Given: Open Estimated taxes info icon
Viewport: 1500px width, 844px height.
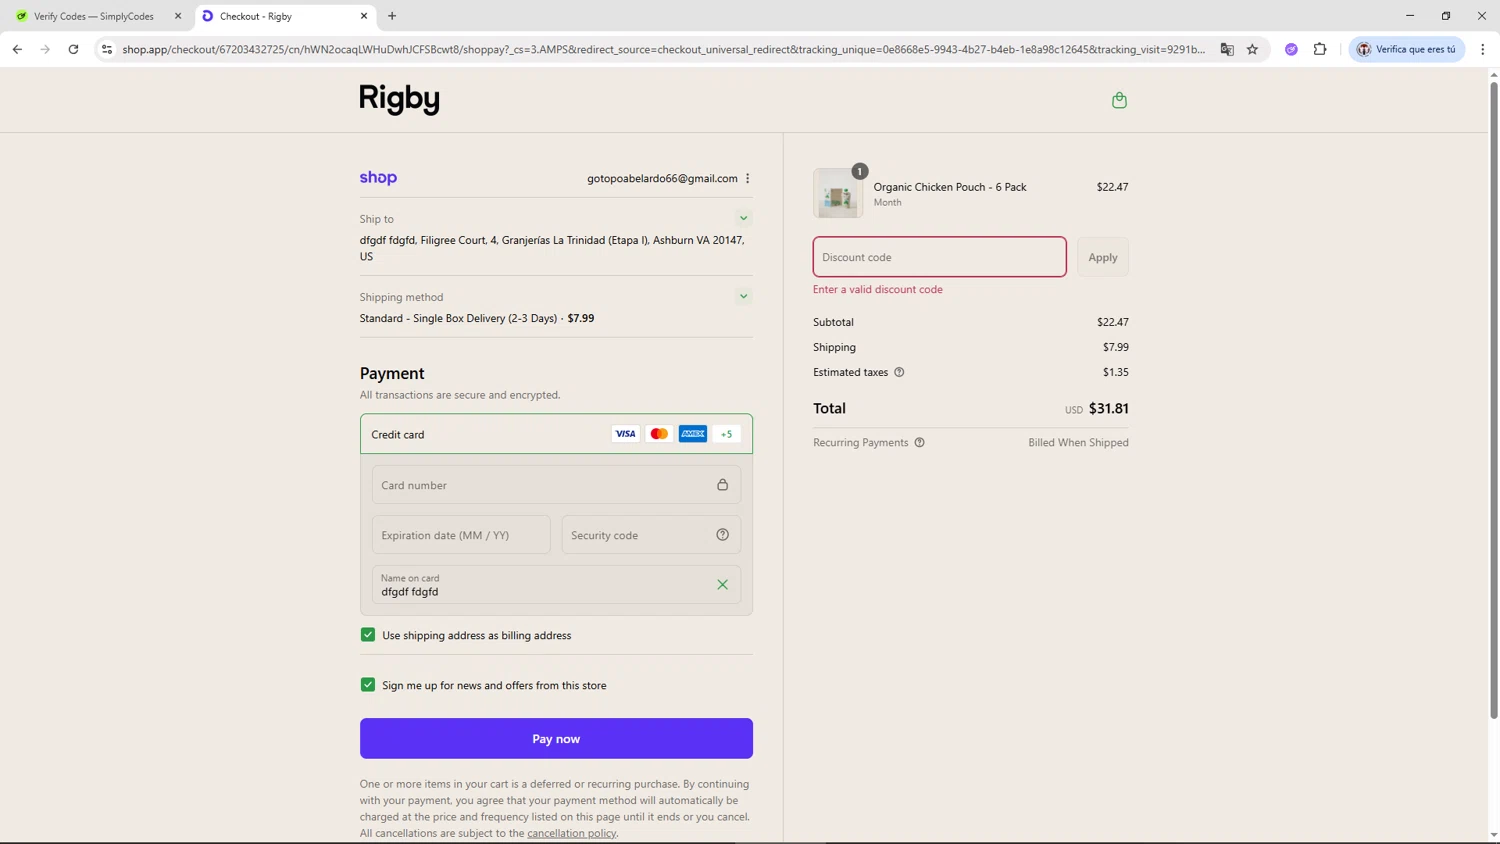Looking at the screenshot, I should coord(899,372).
